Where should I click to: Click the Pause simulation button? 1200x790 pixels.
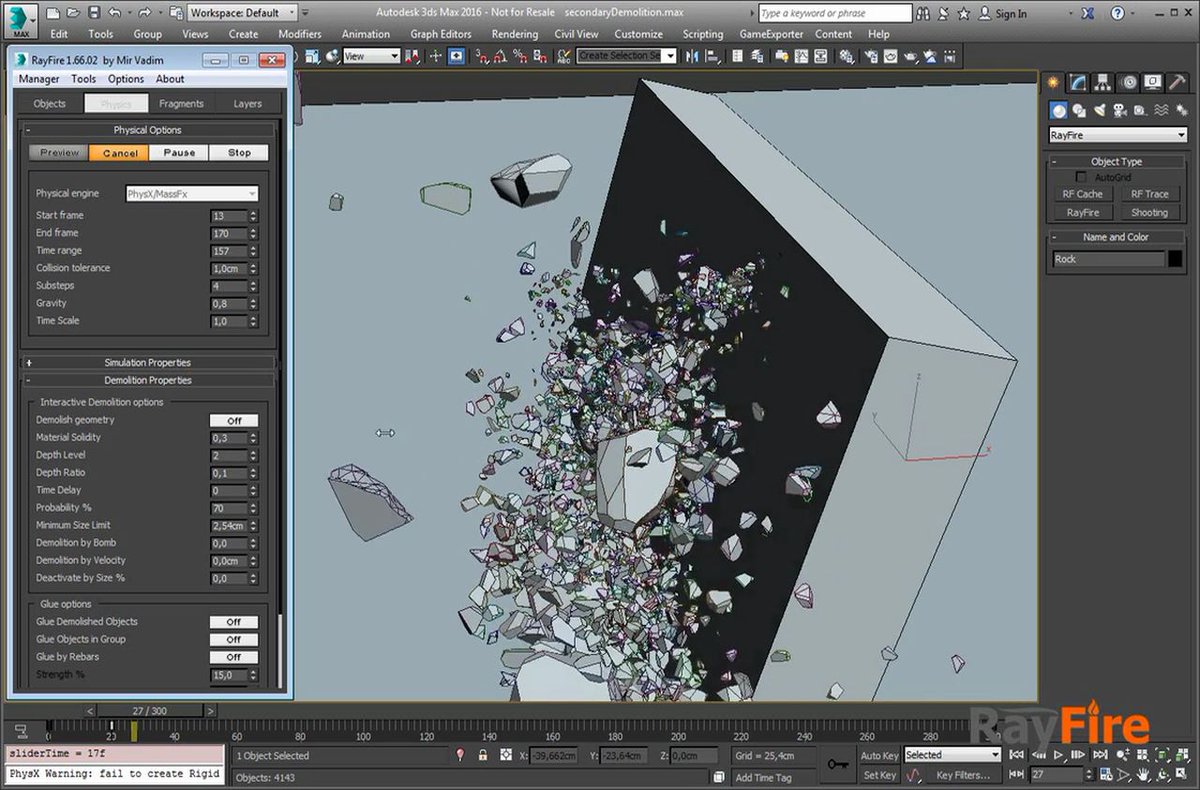(179, 153)
